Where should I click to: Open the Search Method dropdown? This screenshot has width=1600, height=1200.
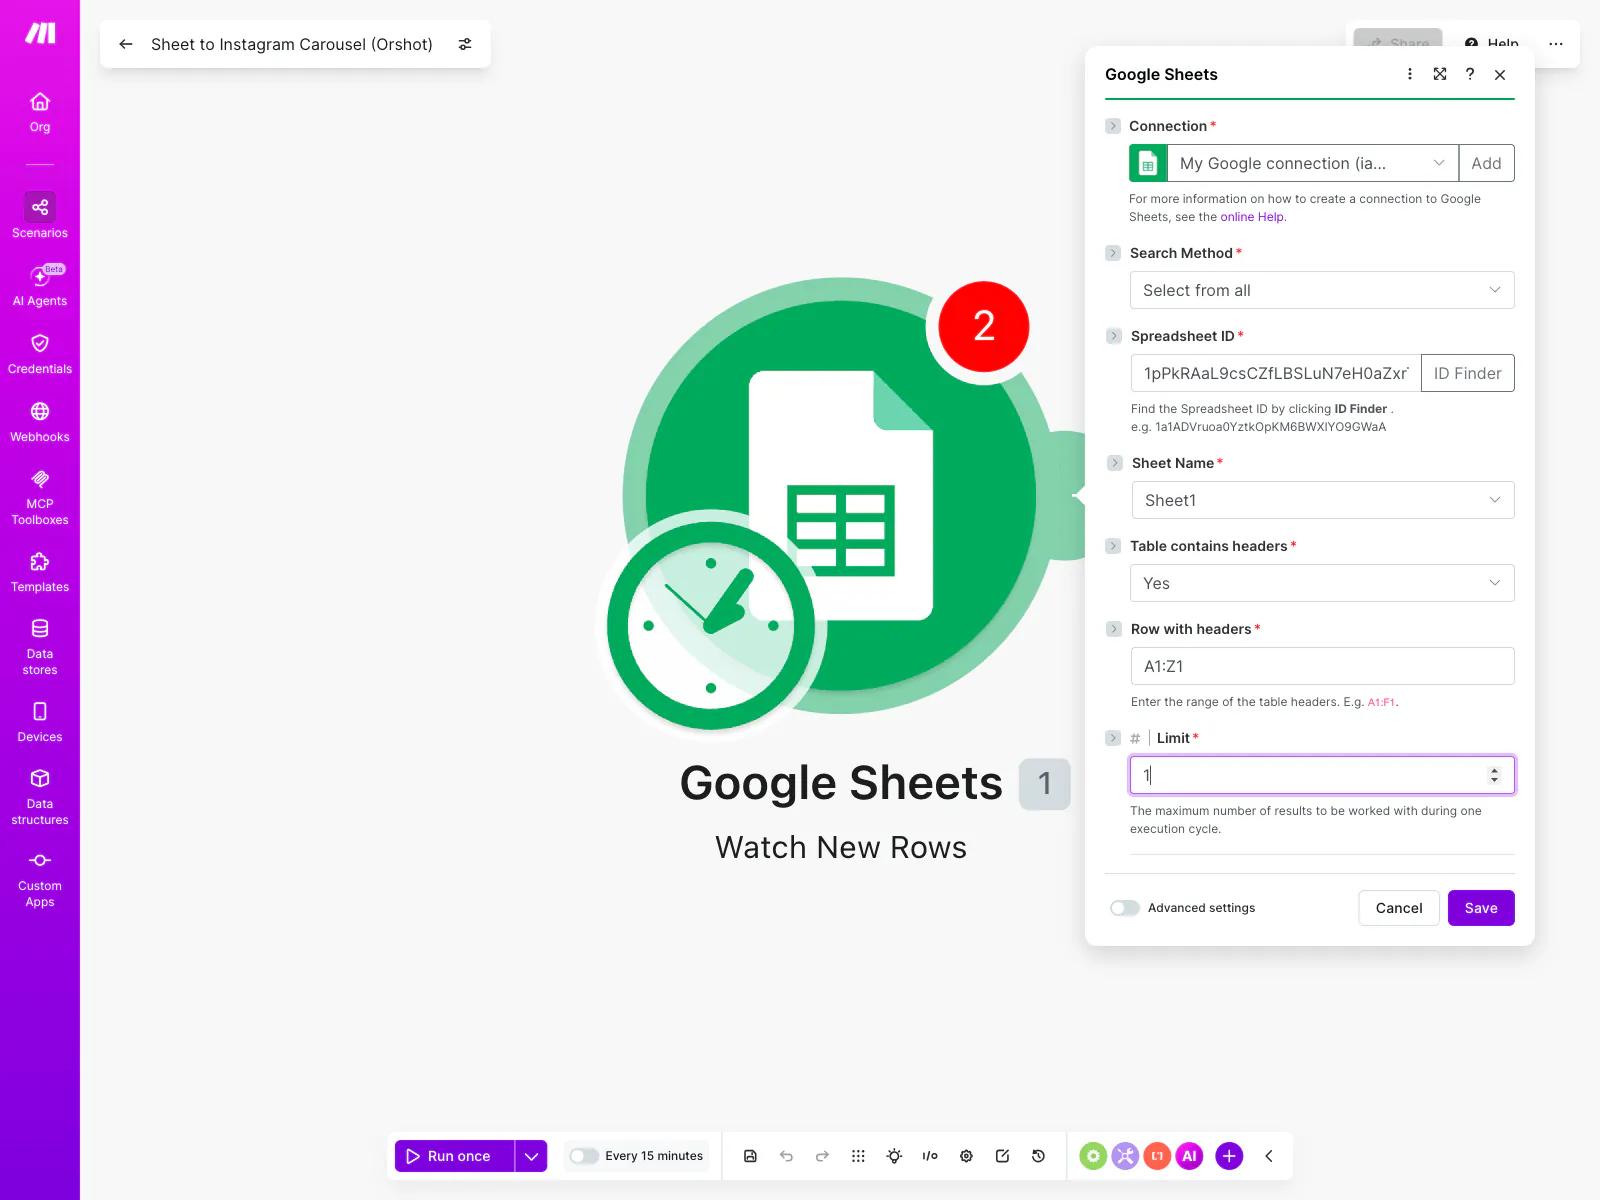(x=1322, y=290)
